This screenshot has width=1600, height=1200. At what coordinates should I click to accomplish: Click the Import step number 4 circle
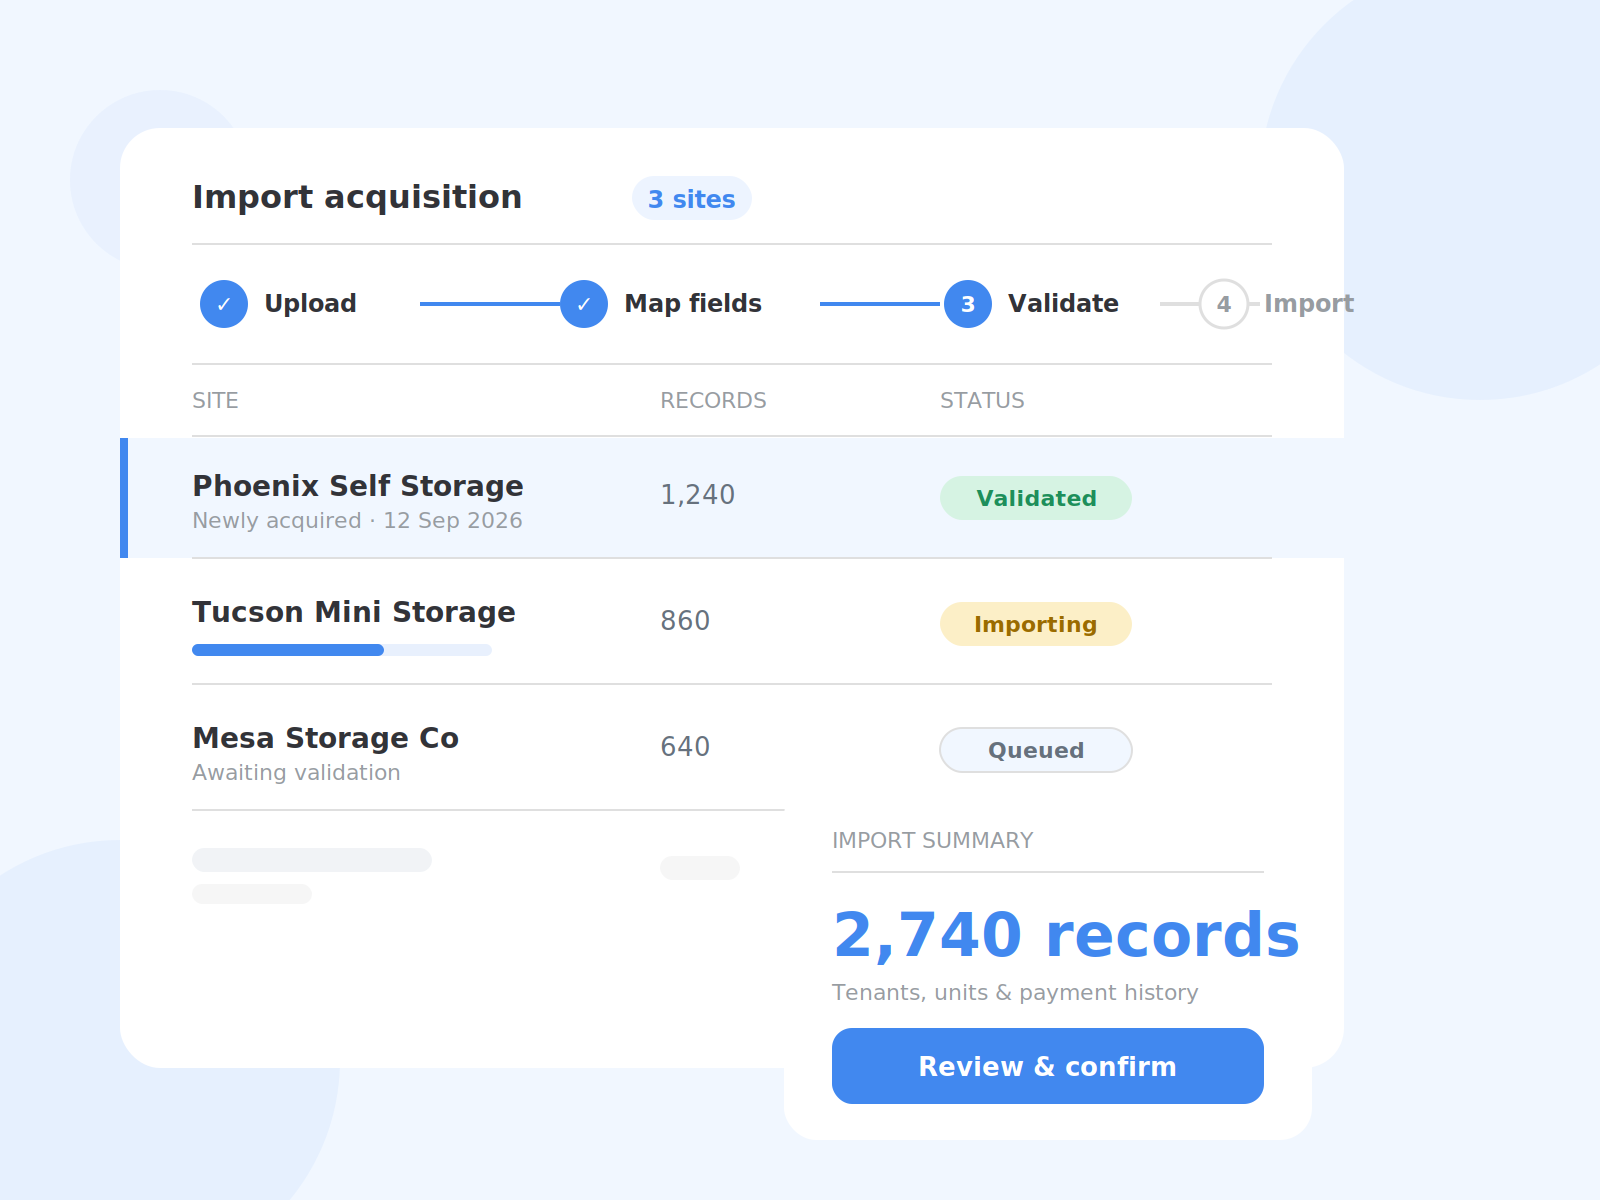click(1224, 304)
